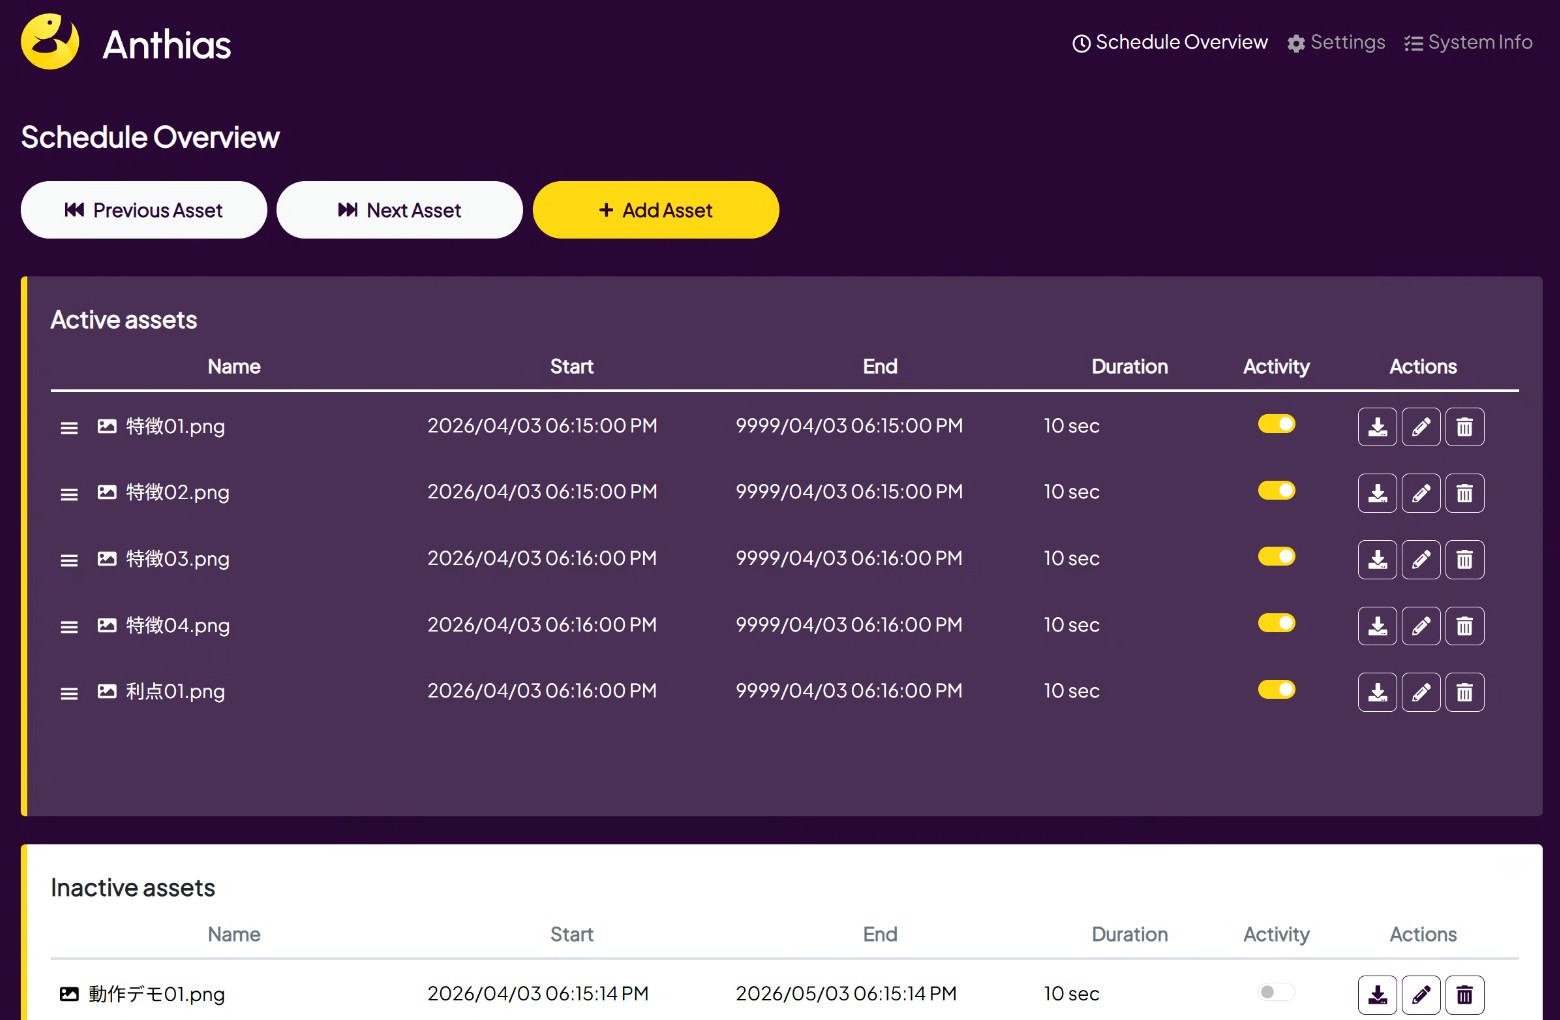Open the pencil editor for 利点01.png
The height and width of the screenshot is (1020, 1560).
point(1421,692)
